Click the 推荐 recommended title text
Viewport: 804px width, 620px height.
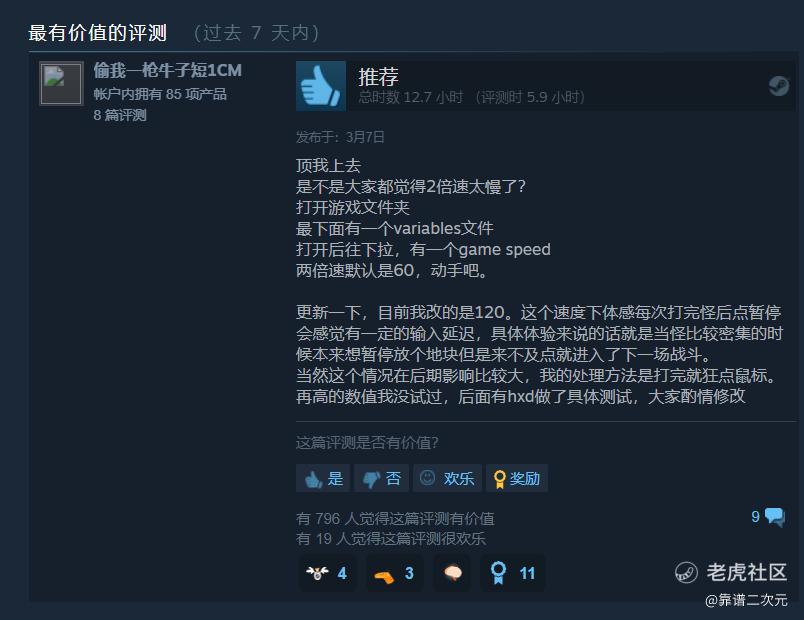pos(378,77)
